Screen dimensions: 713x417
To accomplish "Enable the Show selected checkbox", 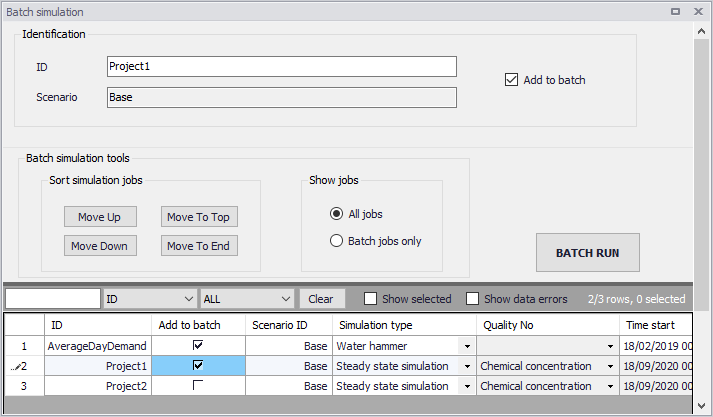I will [x=370, y=299].
